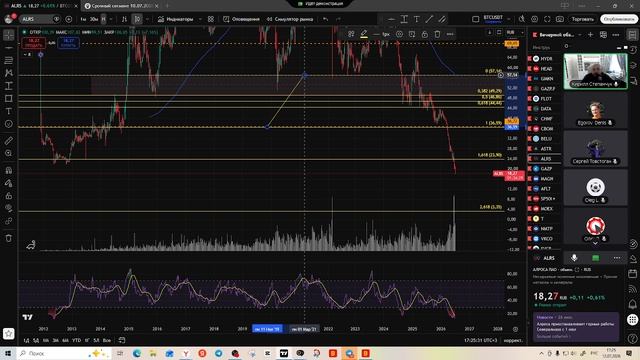Open the Оповещения alerts dialog
The width and height of the screenshot is (640, 360).
point(241,19)
